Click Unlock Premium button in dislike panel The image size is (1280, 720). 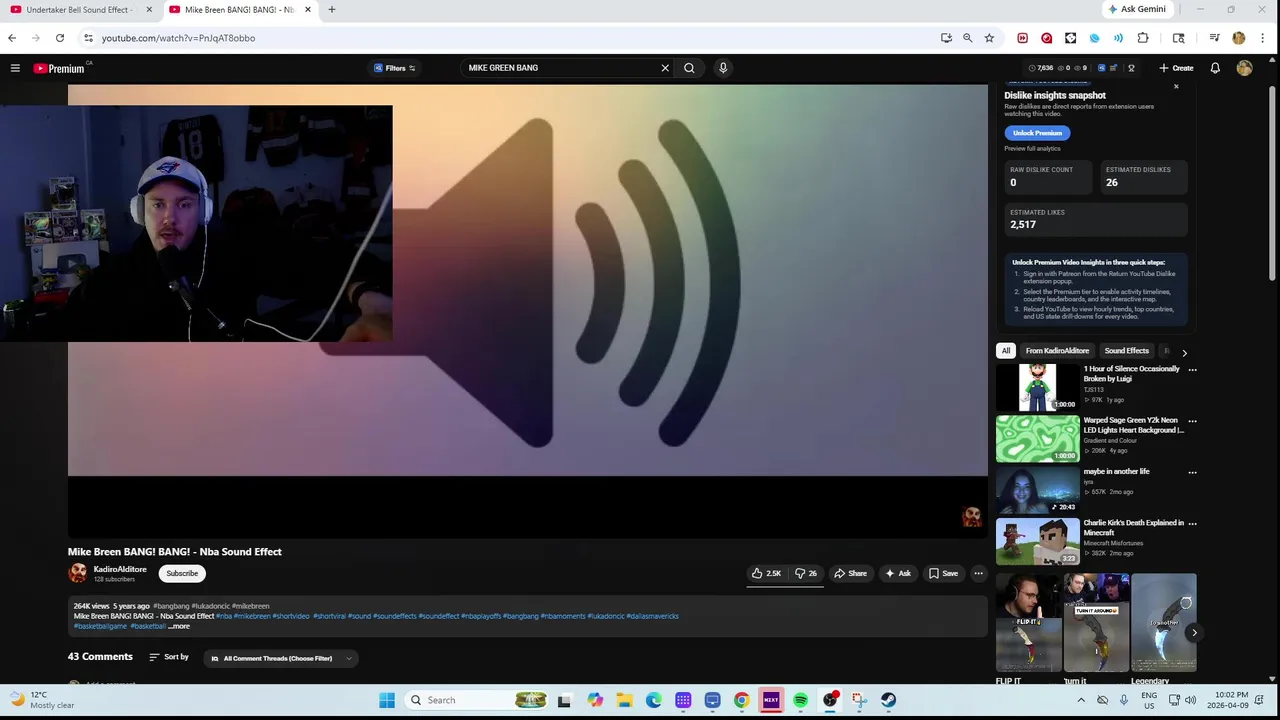[1037, 133]
